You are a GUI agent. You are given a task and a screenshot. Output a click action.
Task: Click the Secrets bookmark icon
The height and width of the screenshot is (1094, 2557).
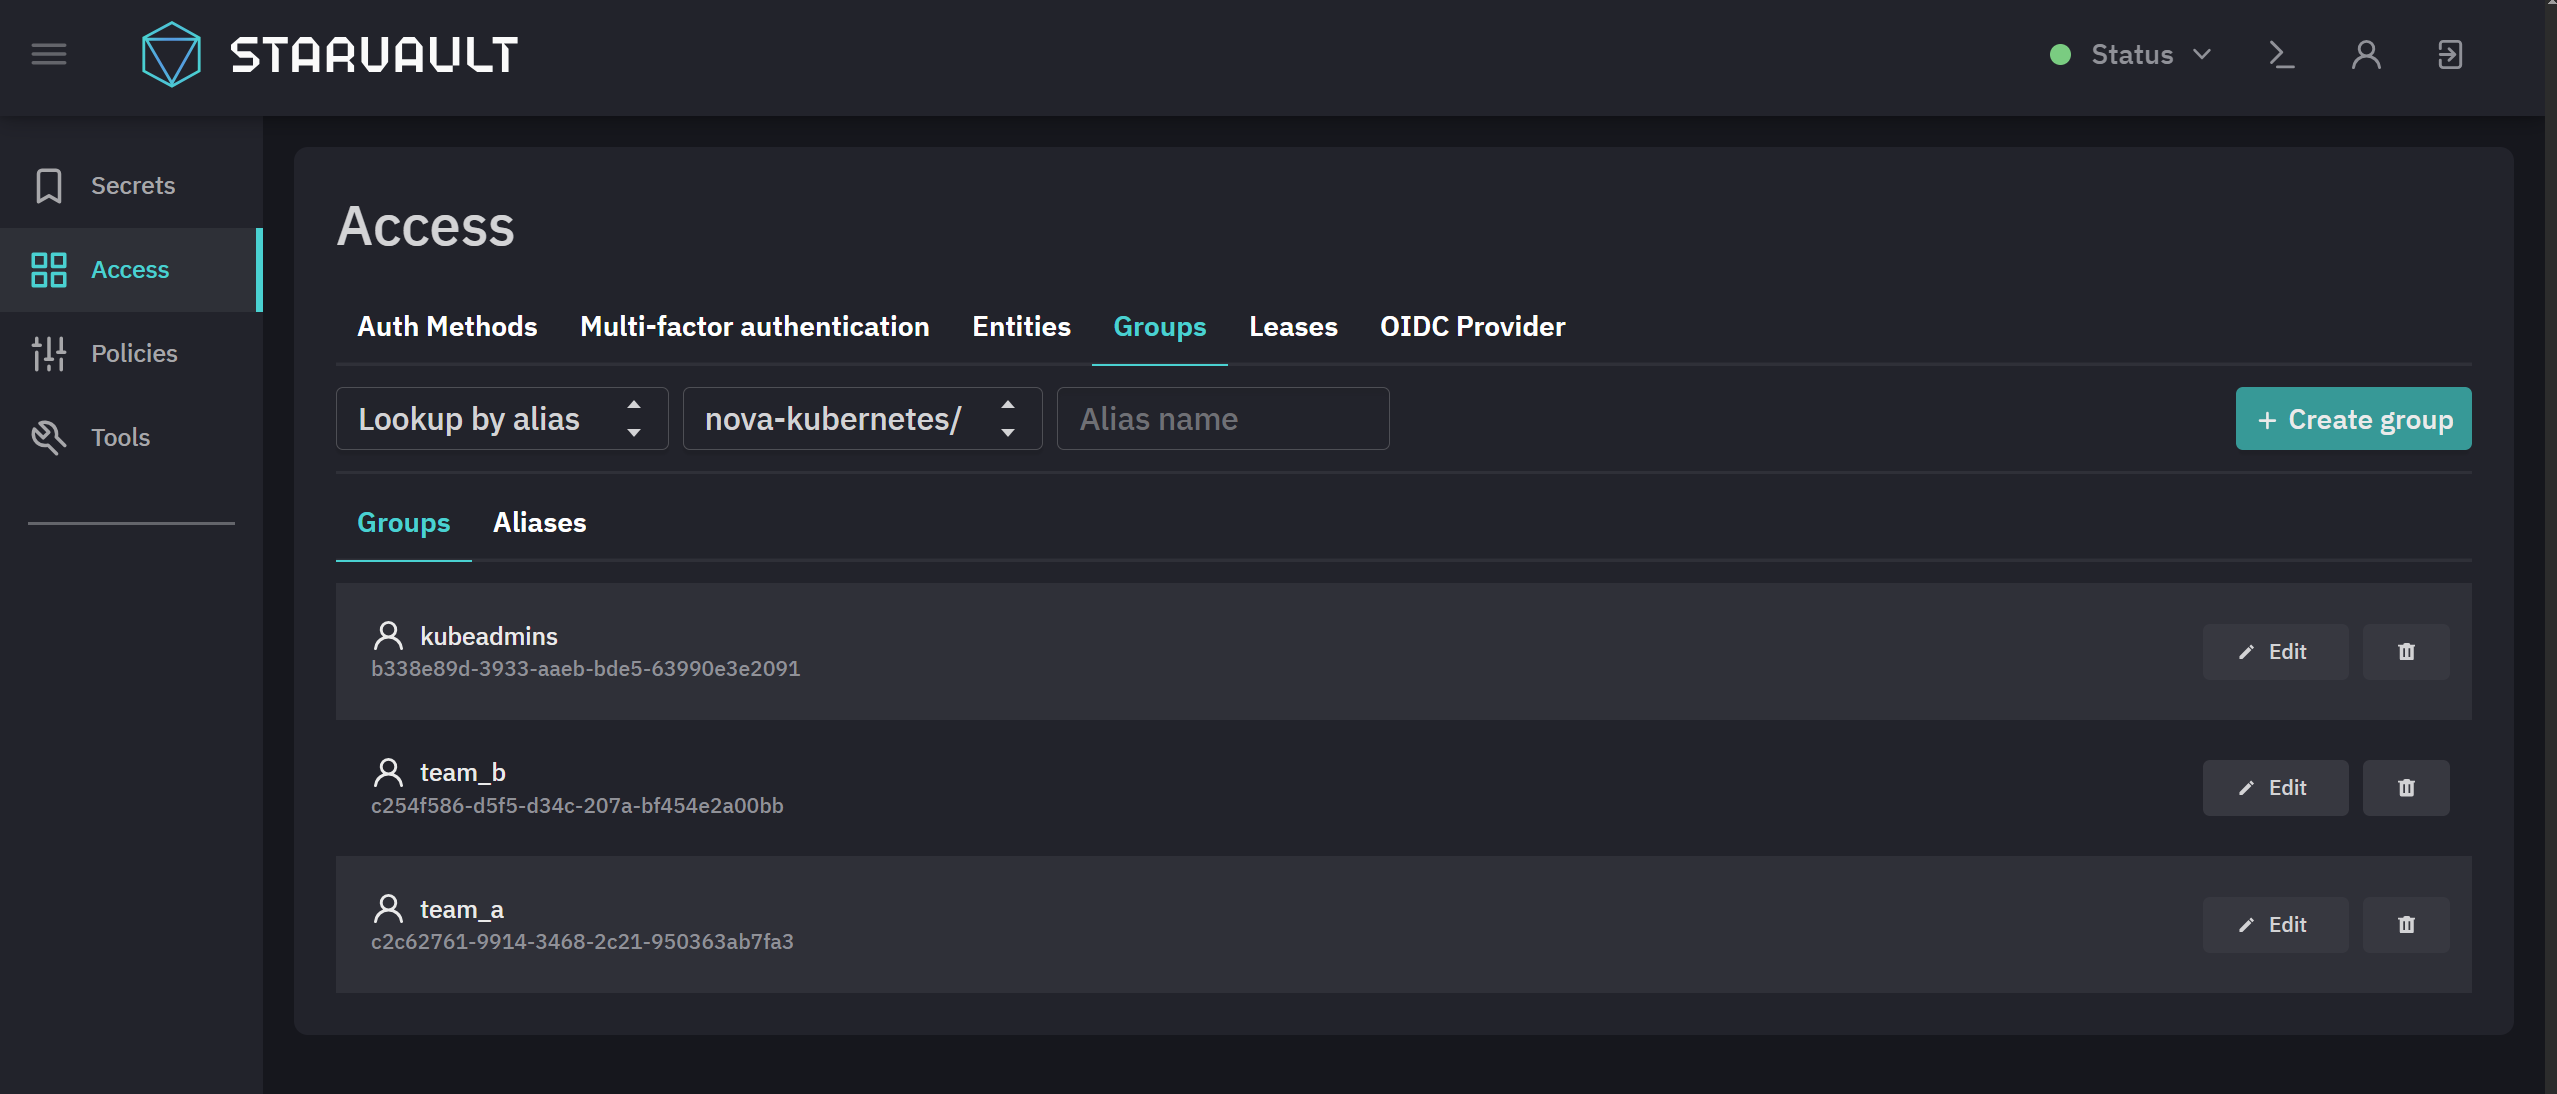[x=49, y=186]
